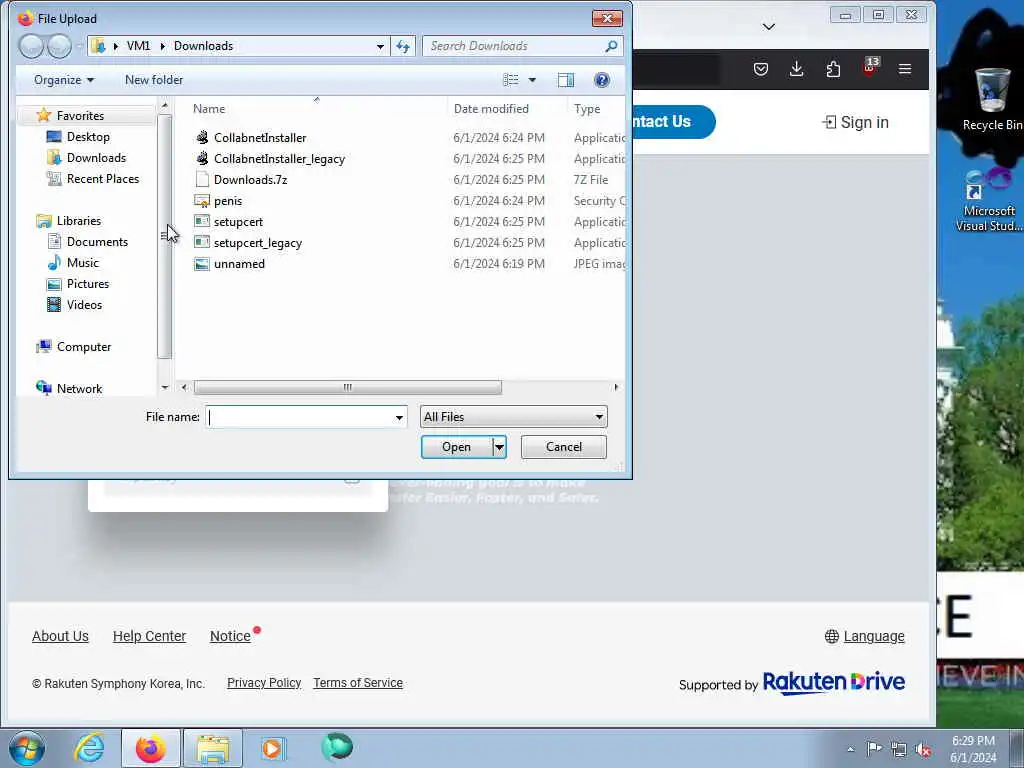Screen dimensions: 1024x768
Task: Open the Firefox hamburger menu
Action: click(x=905, y=69)
